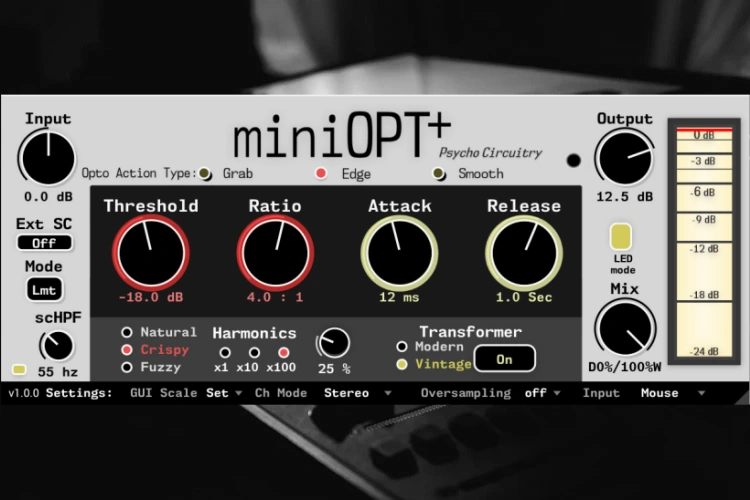This screenshot has height=500, width=750.
Task: Select x1 harmonics multiplier
Action: [x=225, y=353]
